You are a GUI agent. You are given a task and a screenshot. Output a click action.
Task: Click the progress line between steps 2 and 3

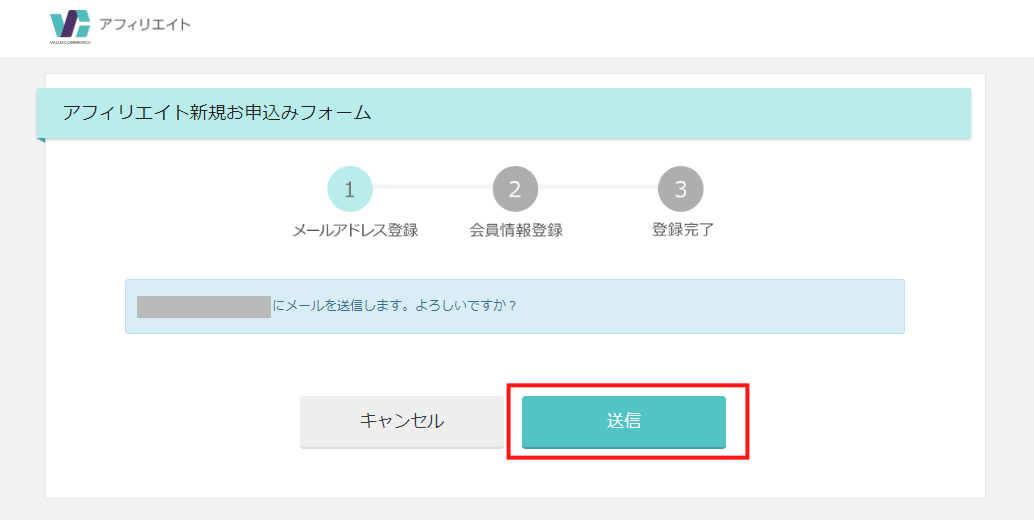pos(598,187)
